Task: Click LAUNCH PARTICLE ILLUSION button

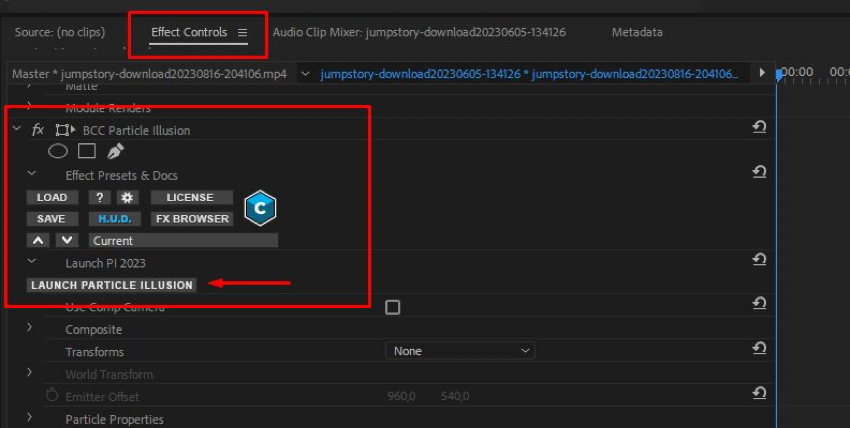Action: (112, 285)
